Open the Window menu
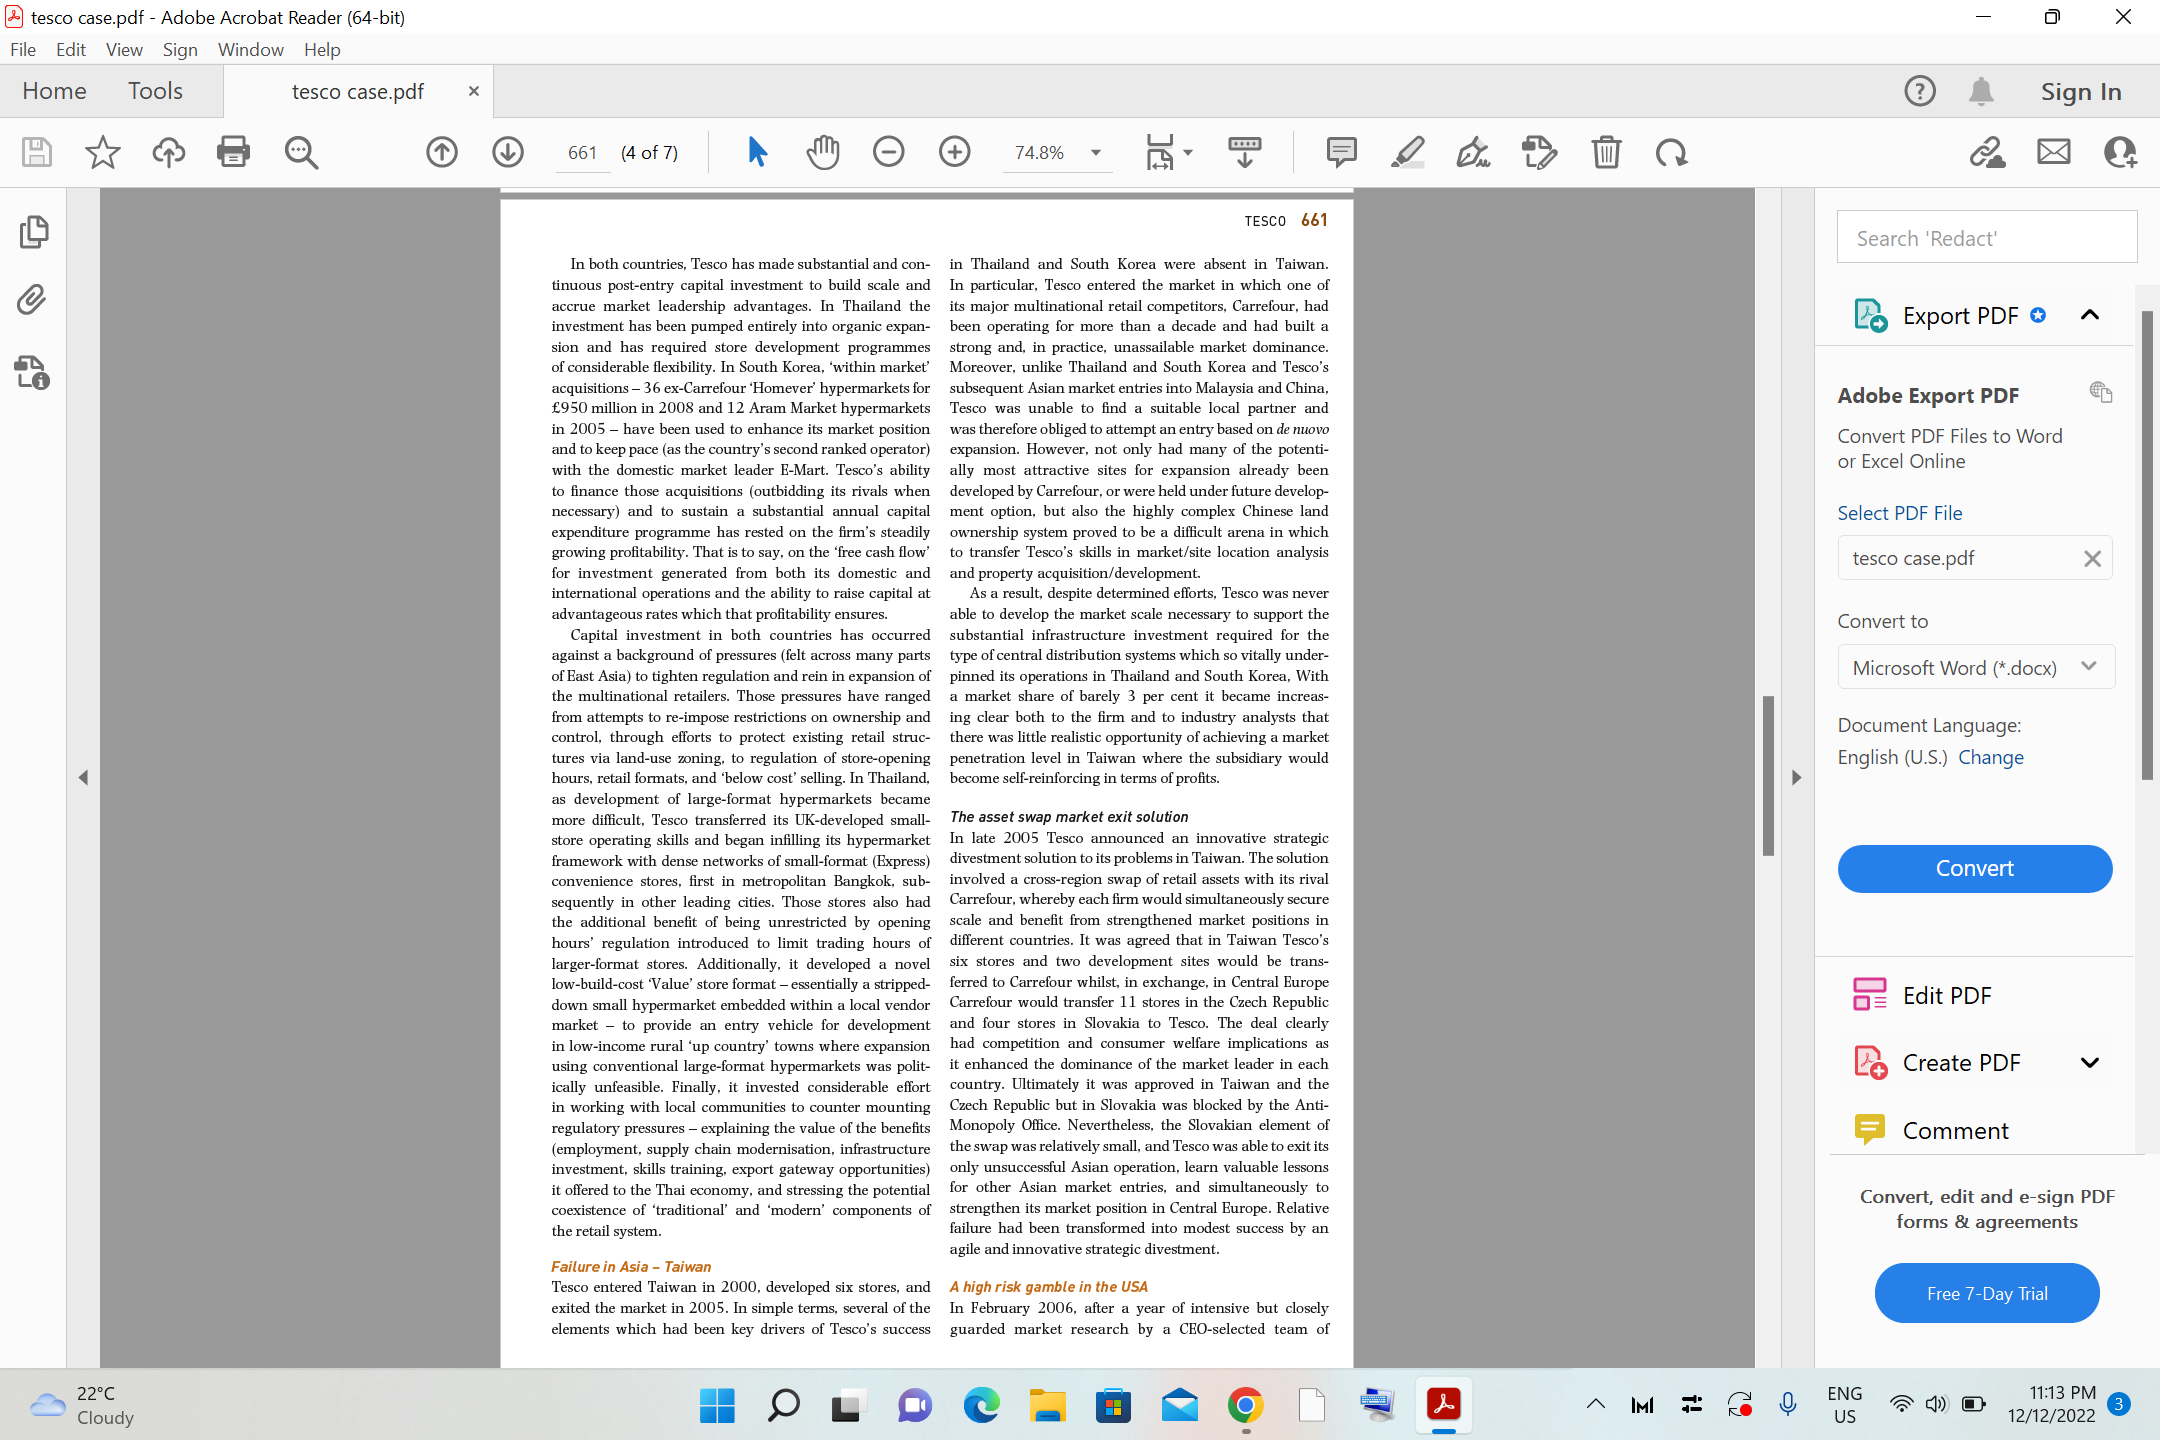 point(250,49)
